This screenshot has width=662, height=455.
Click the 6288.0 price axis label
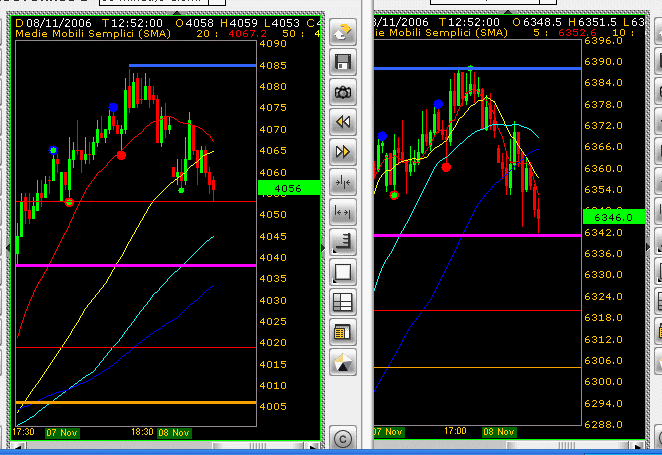[603, 425]
